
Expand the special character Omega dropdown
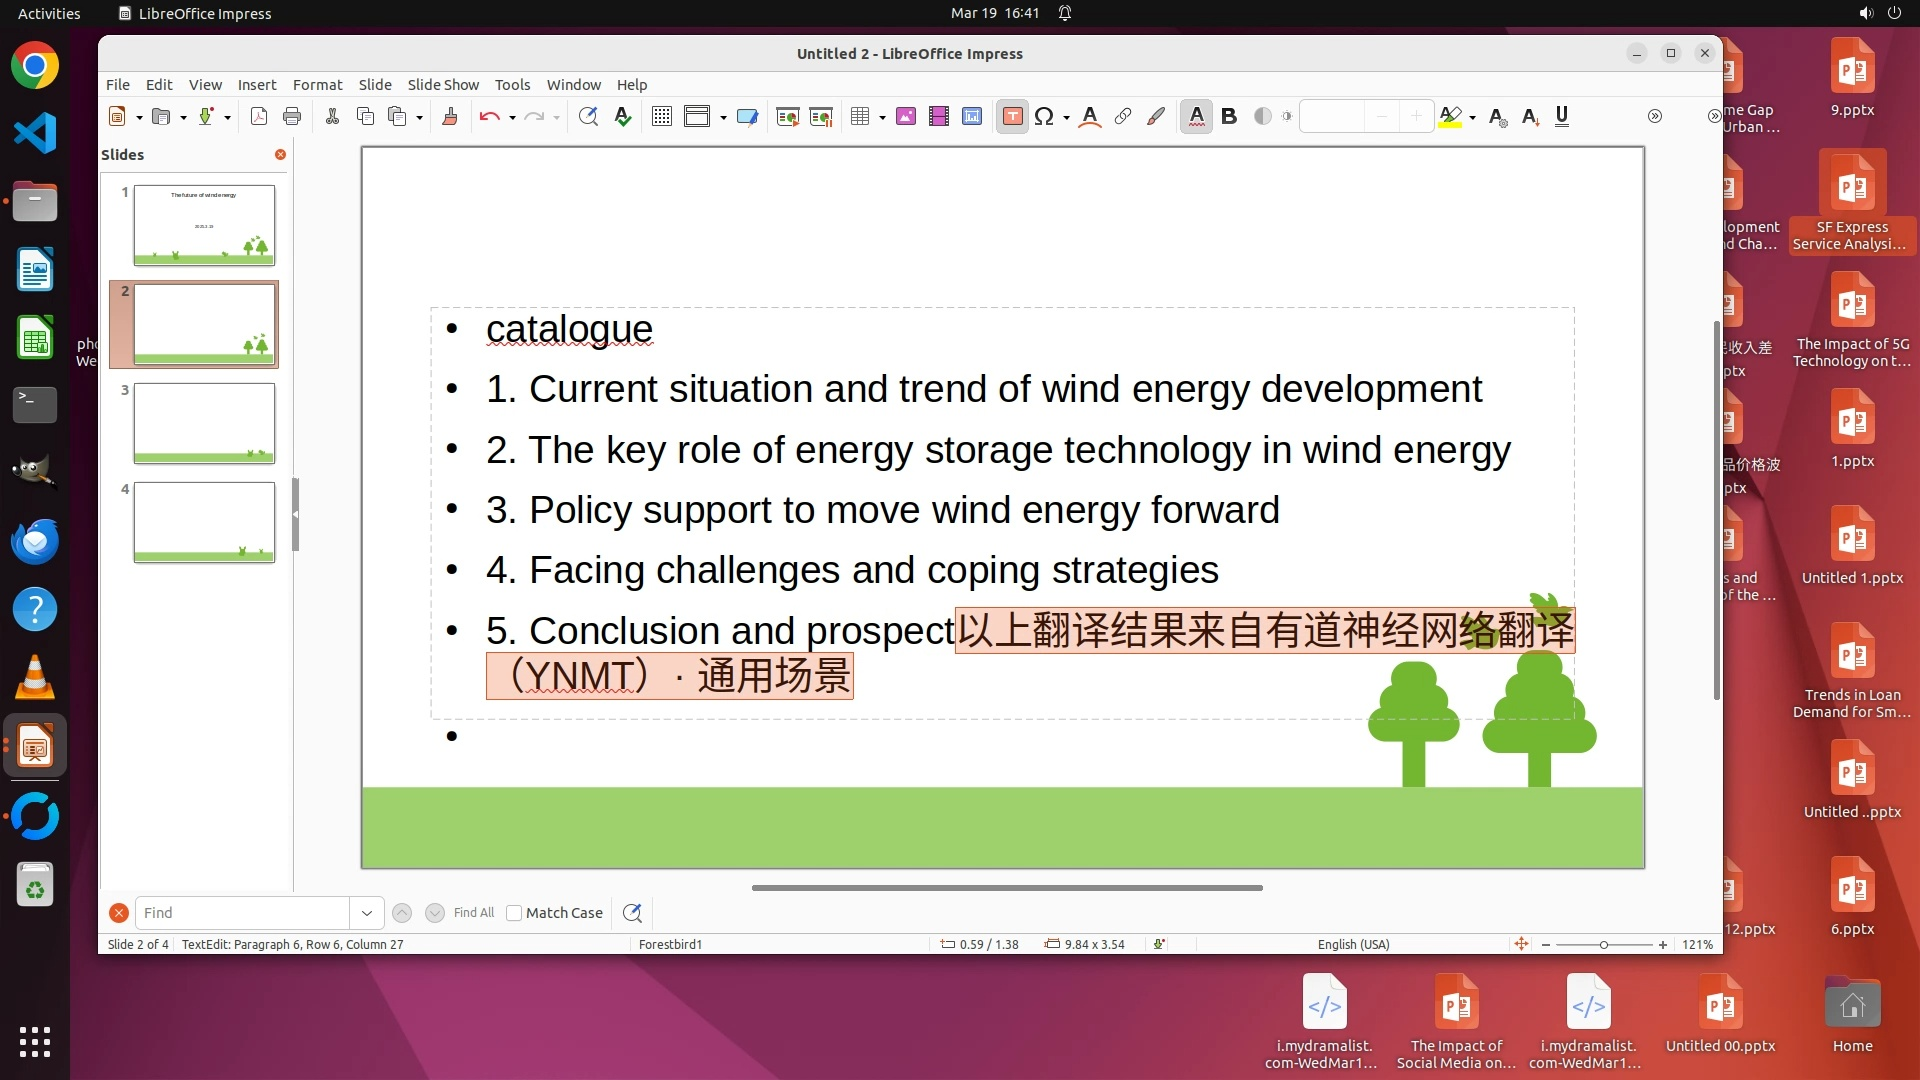point(1067,118)
